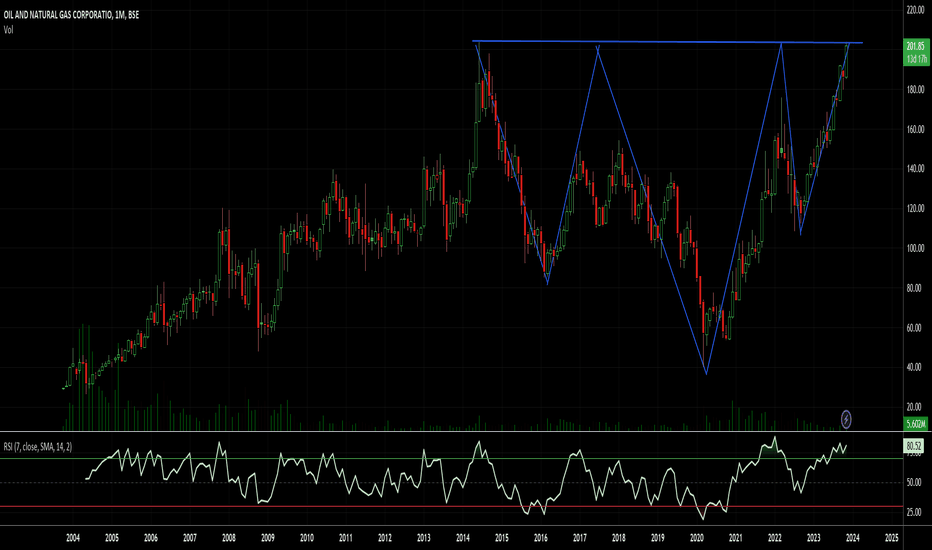Click the 2024 year label on time axis
Screen dimensions: 932x550
click(852, 538)
